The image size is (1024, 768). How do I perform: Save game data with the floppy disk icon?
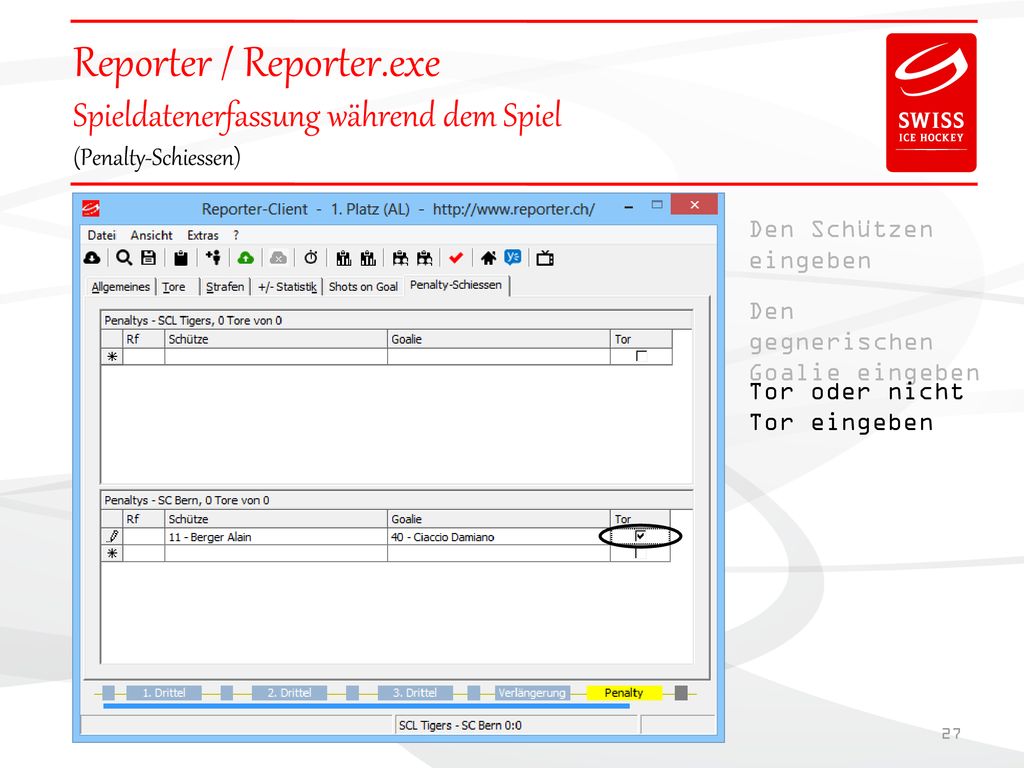[149, 258]
